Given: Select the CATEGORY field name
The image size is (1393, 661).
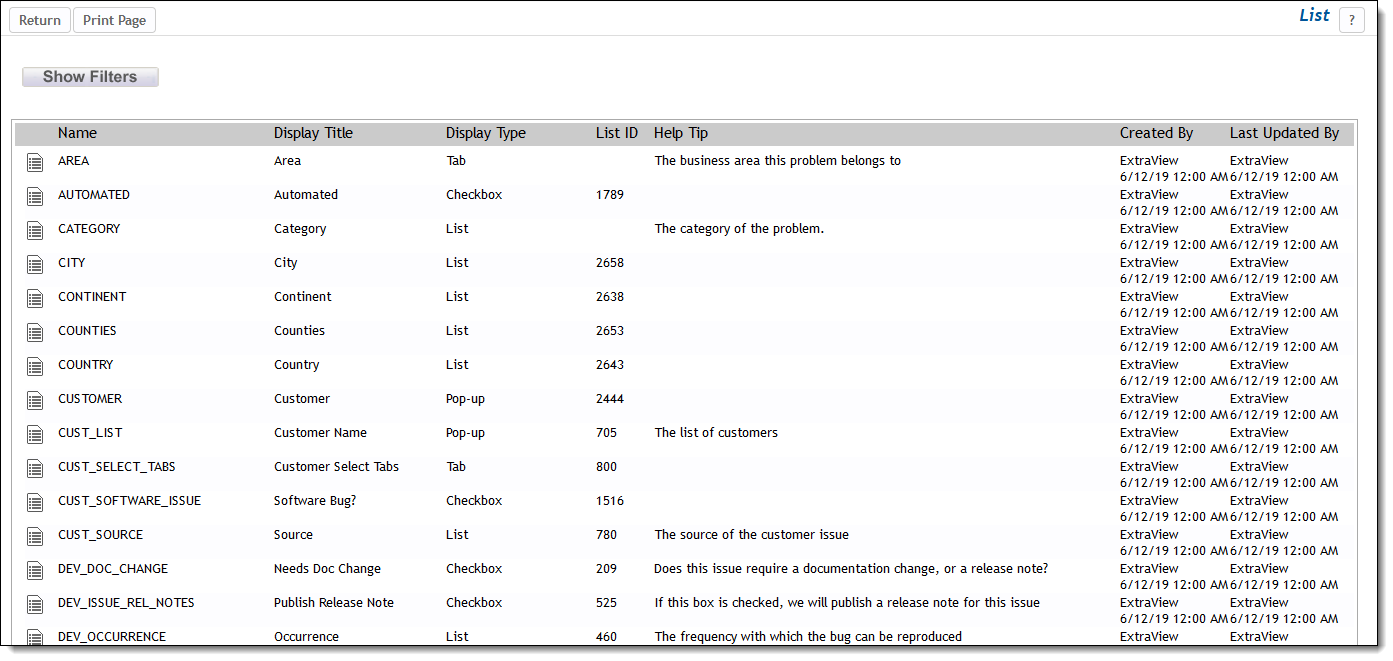Looking at the screenshot, I should [89, 228].
